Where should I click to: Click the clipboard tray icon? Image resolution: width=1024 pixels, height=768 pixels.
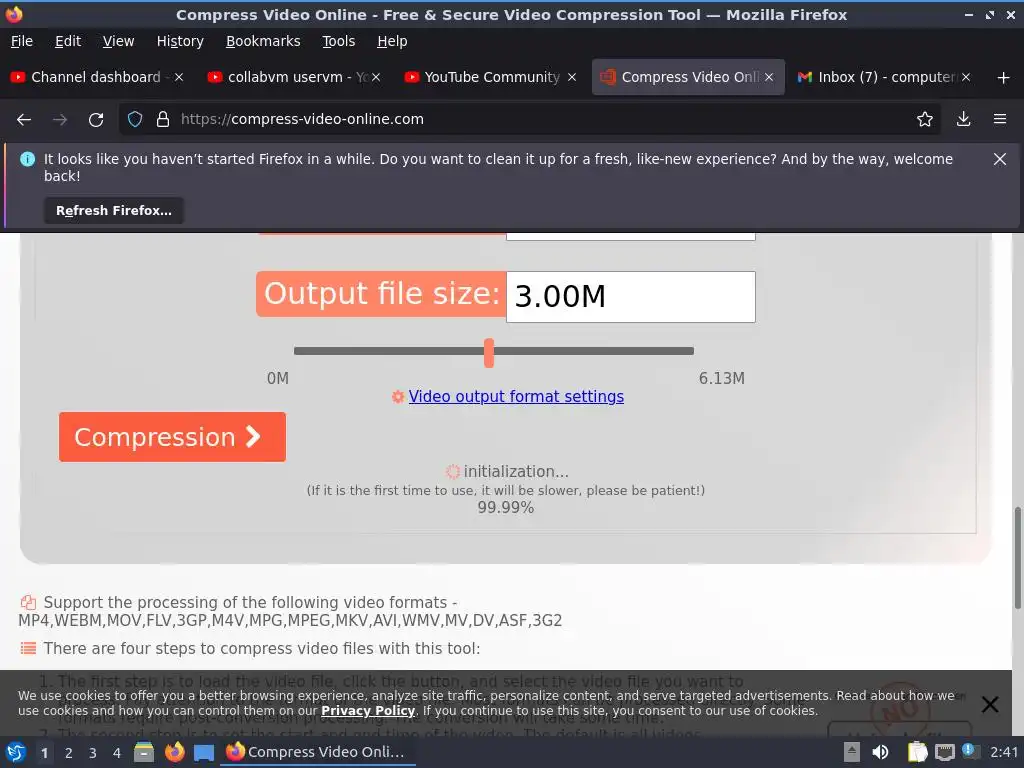click(917, 752)
